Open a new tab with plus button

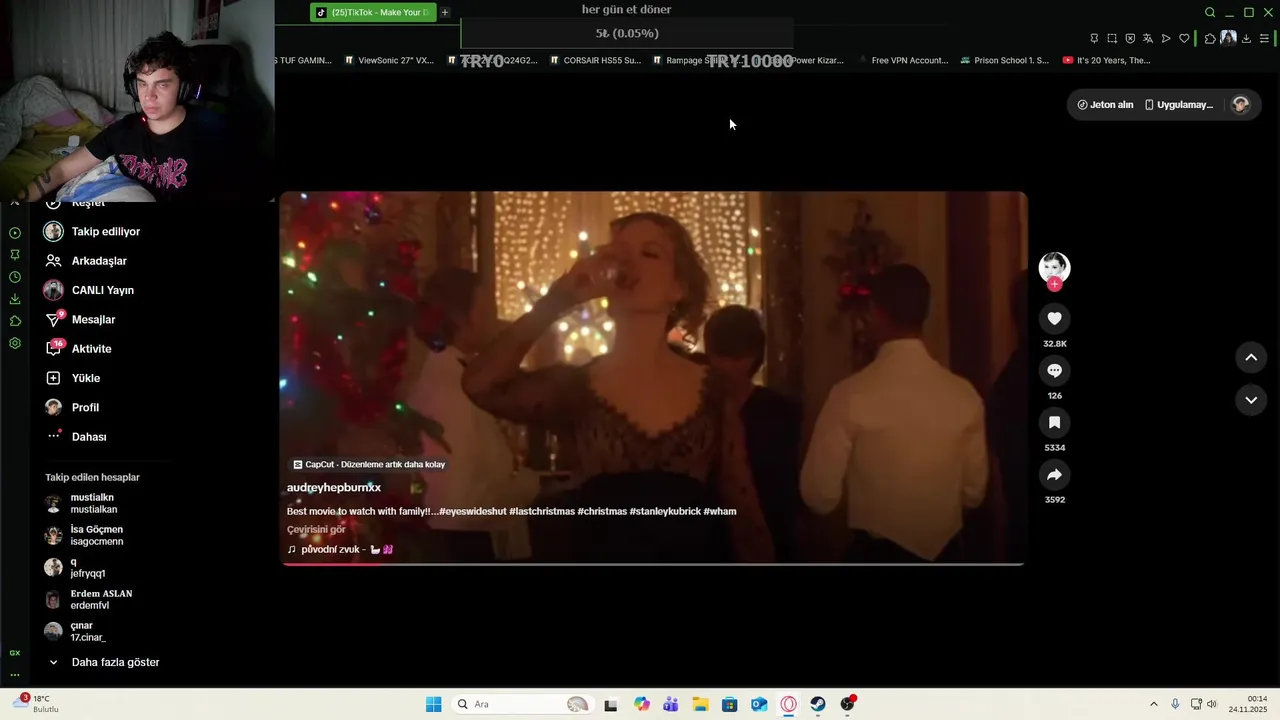445,12
